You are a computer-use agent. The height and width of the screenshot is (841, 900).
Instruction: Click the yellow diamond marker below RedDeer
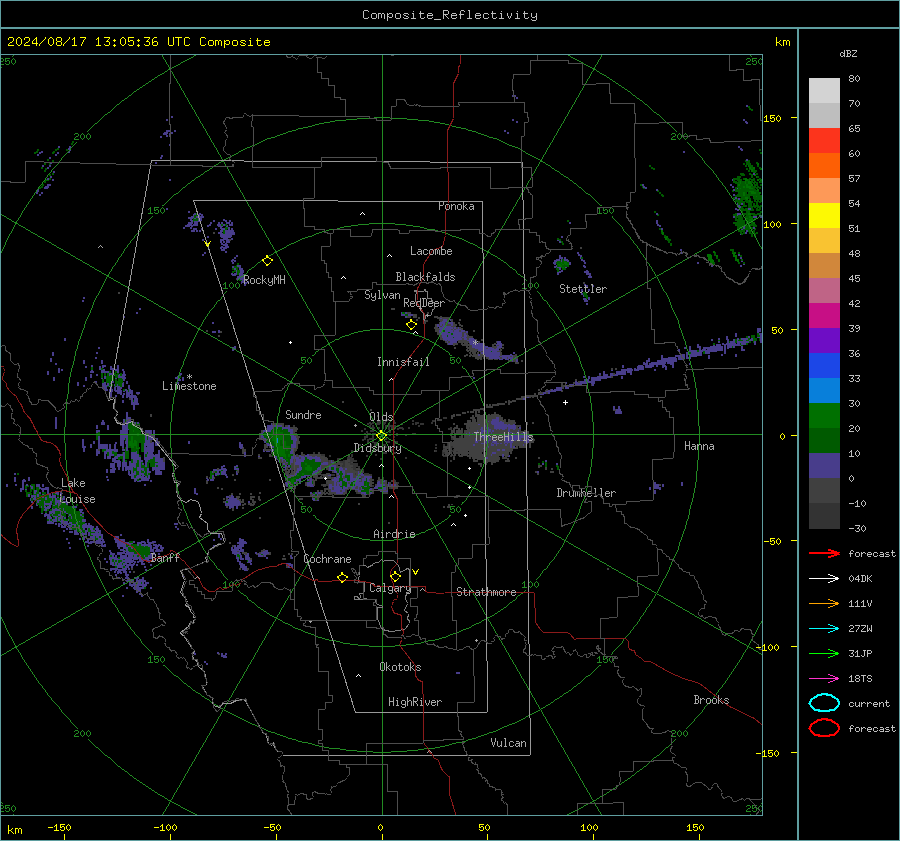click(x=411, y=325)
